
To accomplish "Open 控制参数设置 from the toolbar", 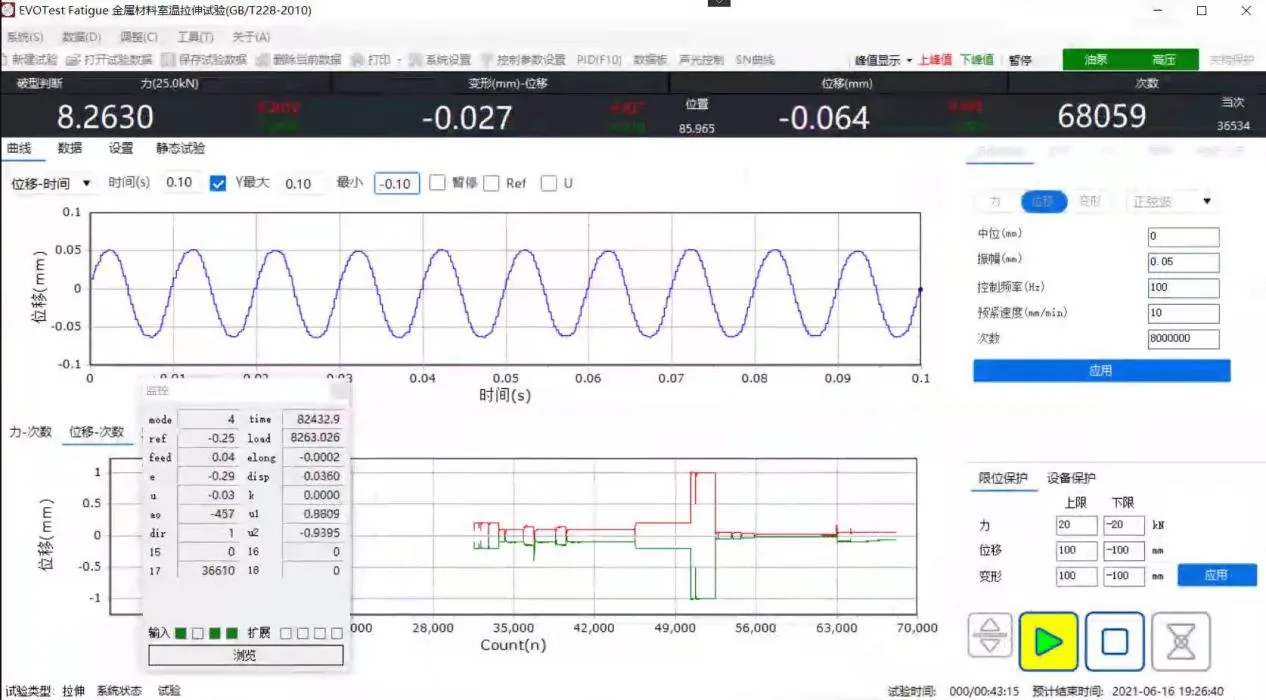I will point(523,60).
